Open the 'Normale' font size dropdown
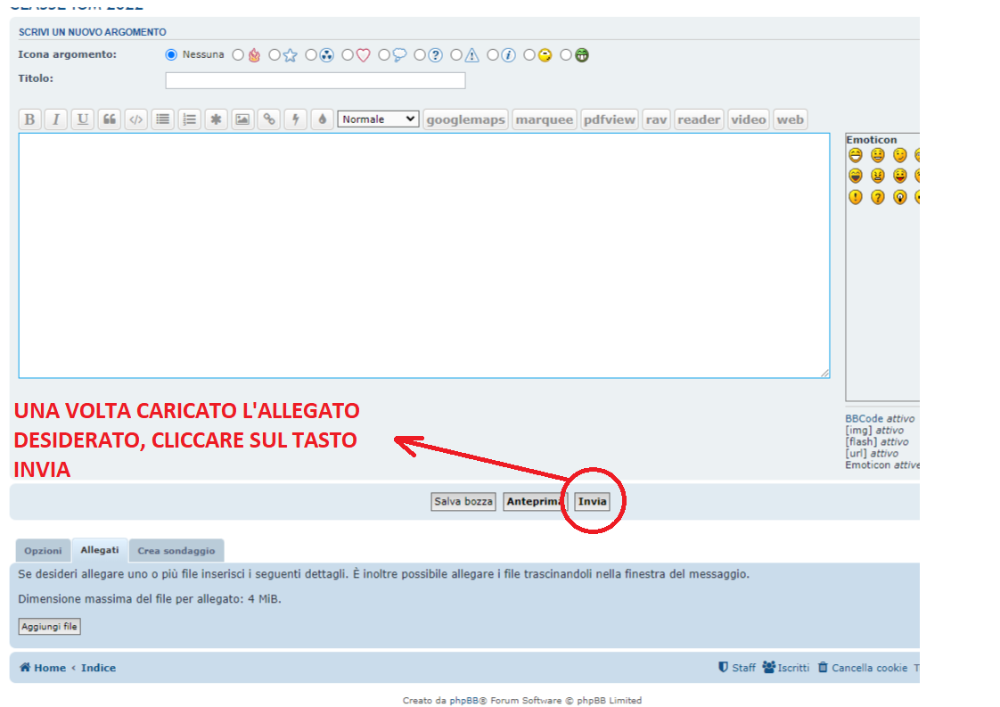 pos(378,119)
